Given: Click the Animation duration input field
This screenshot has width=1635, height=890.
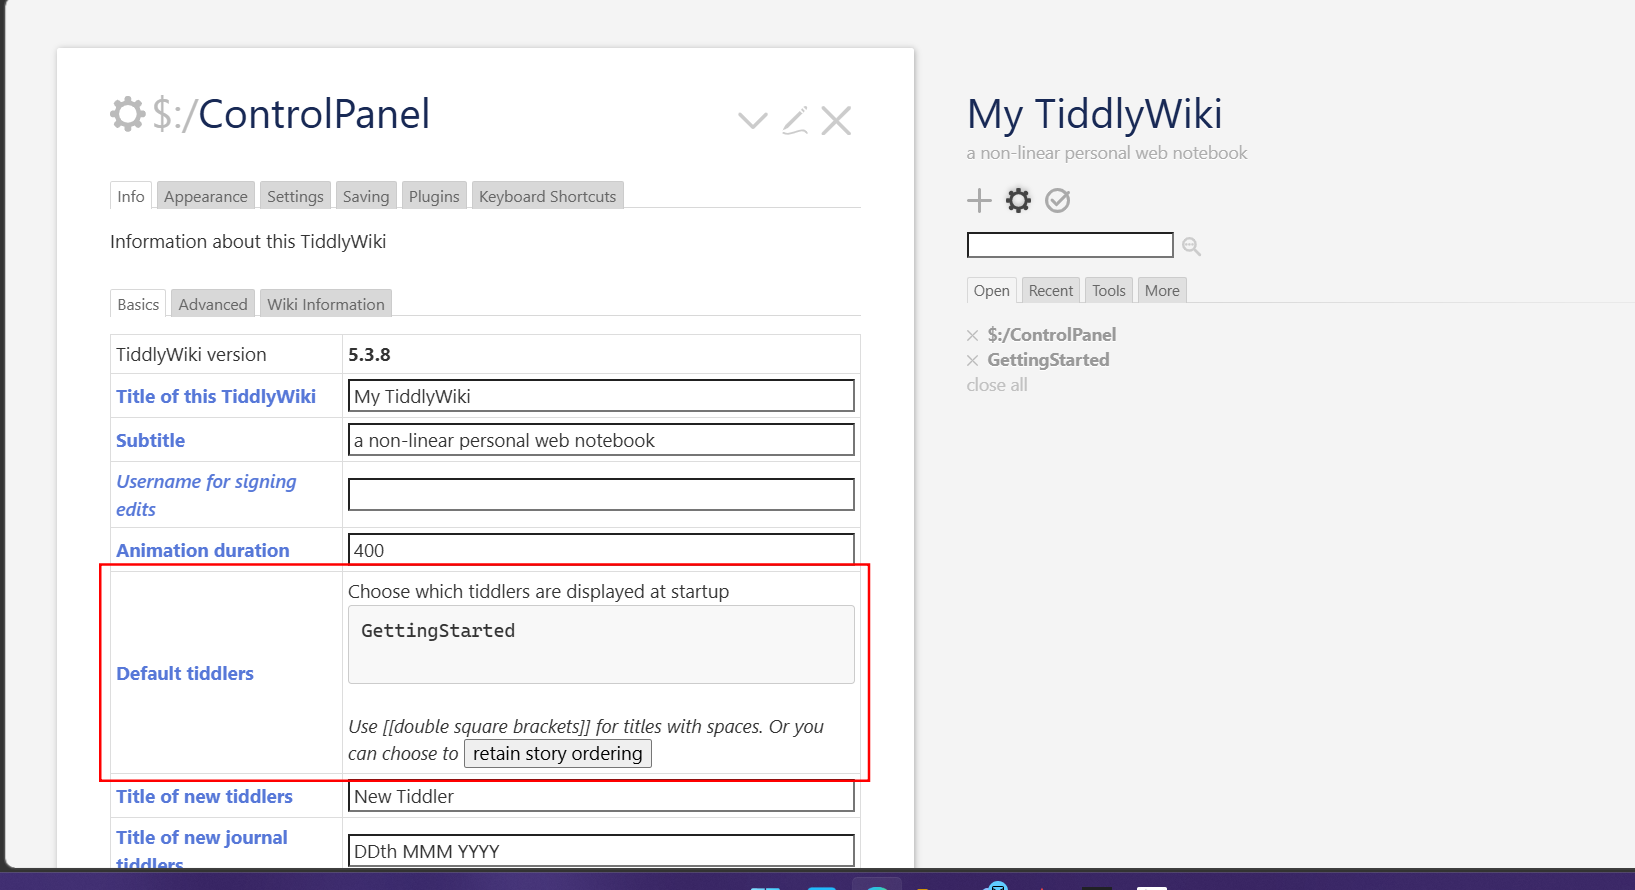Looking at the screenshot, I should [x=600, y=550].
